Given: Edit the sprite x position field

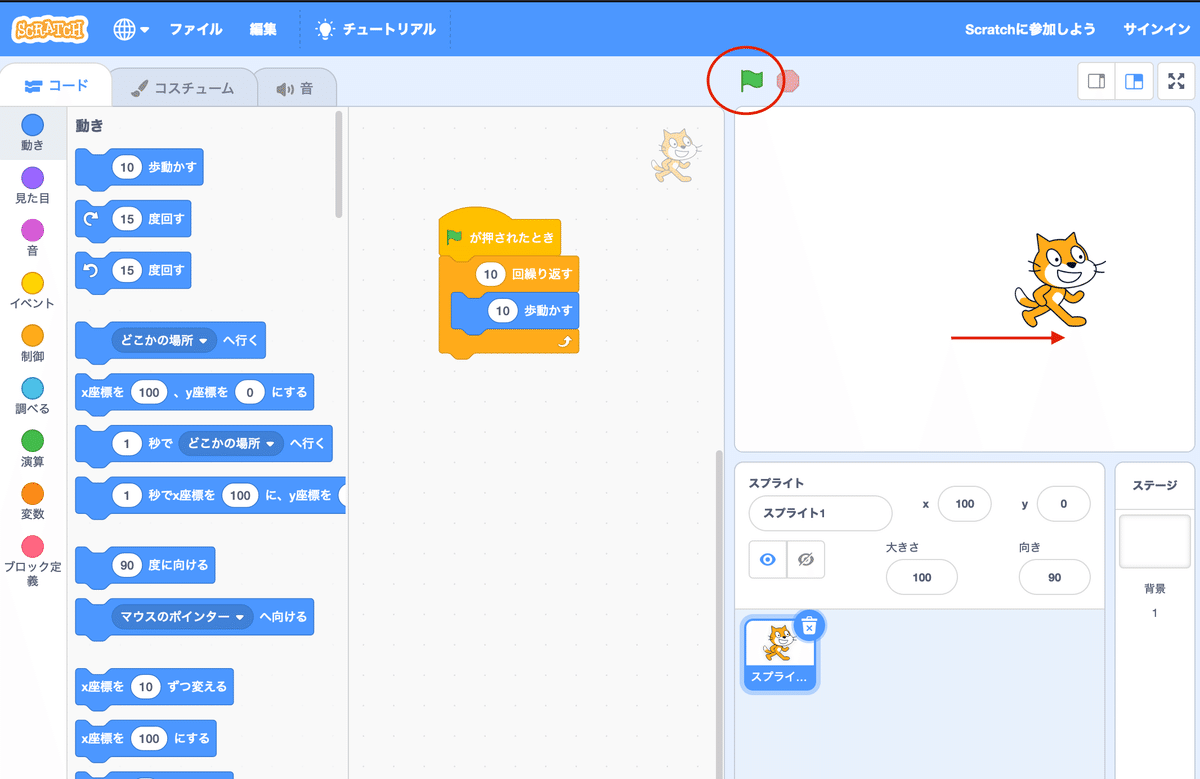Looking at the screenshot, I should 964,504.
